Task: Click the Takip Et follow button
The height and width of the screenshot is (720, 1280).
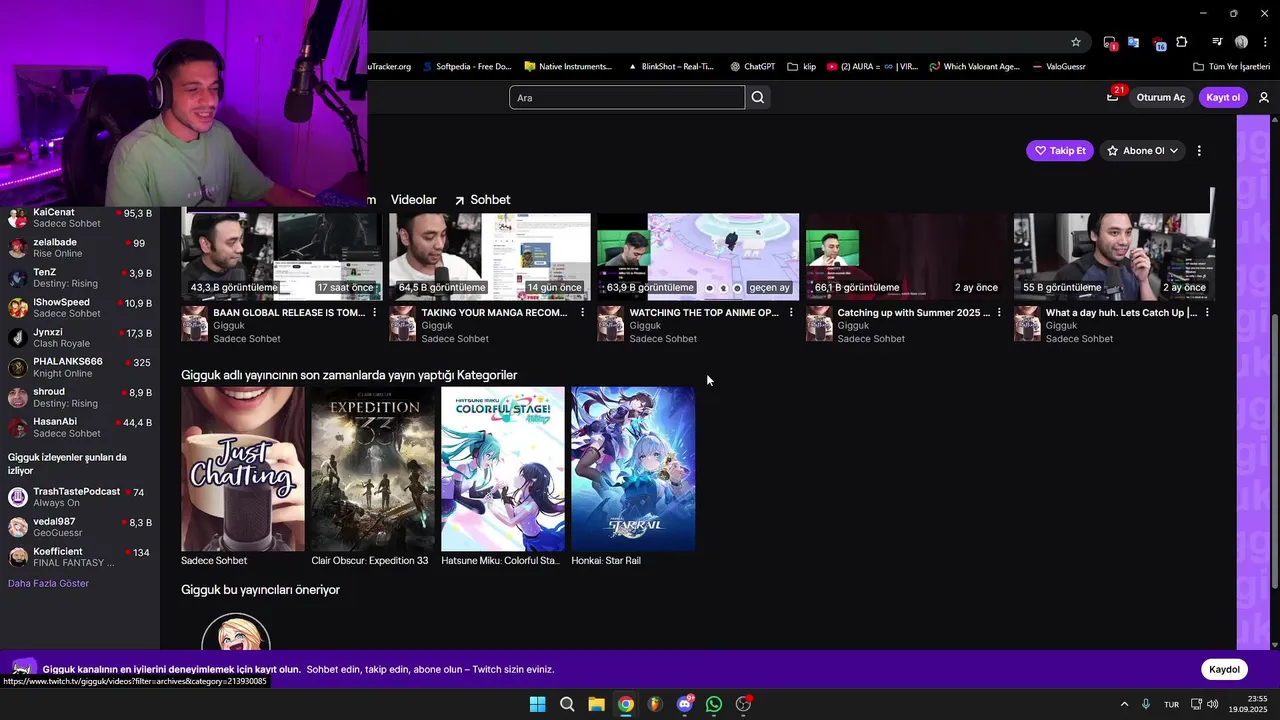Action: click(1060, 151)
